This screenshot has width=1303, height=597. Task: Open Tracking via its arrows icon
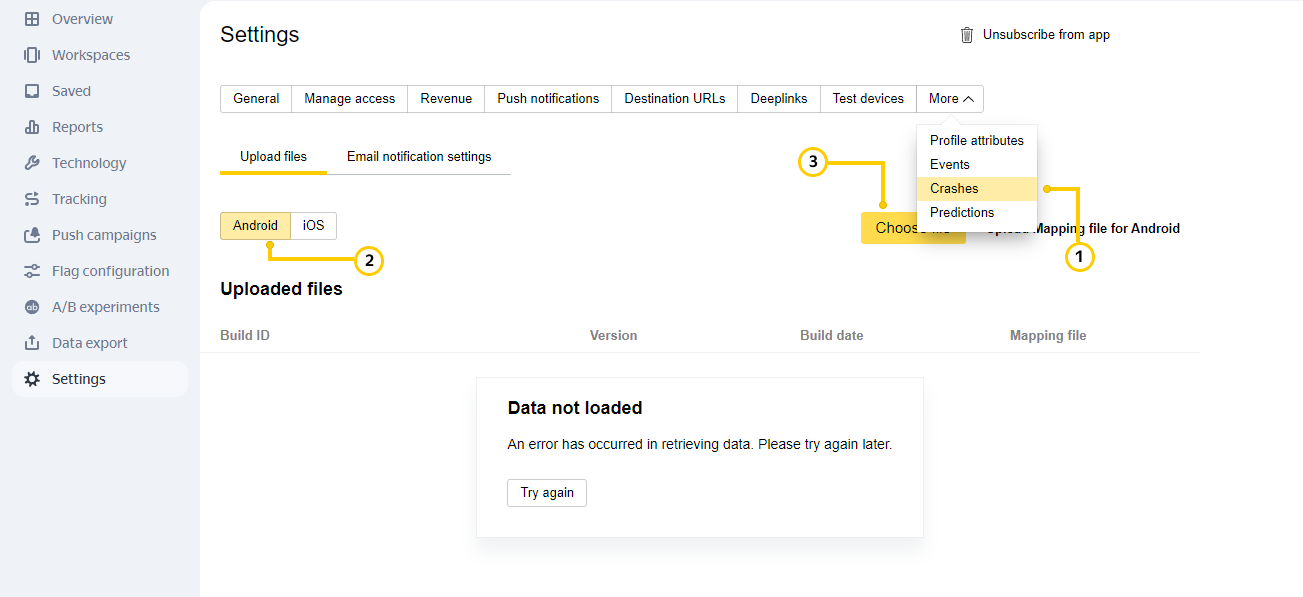[x=32, y=199]
